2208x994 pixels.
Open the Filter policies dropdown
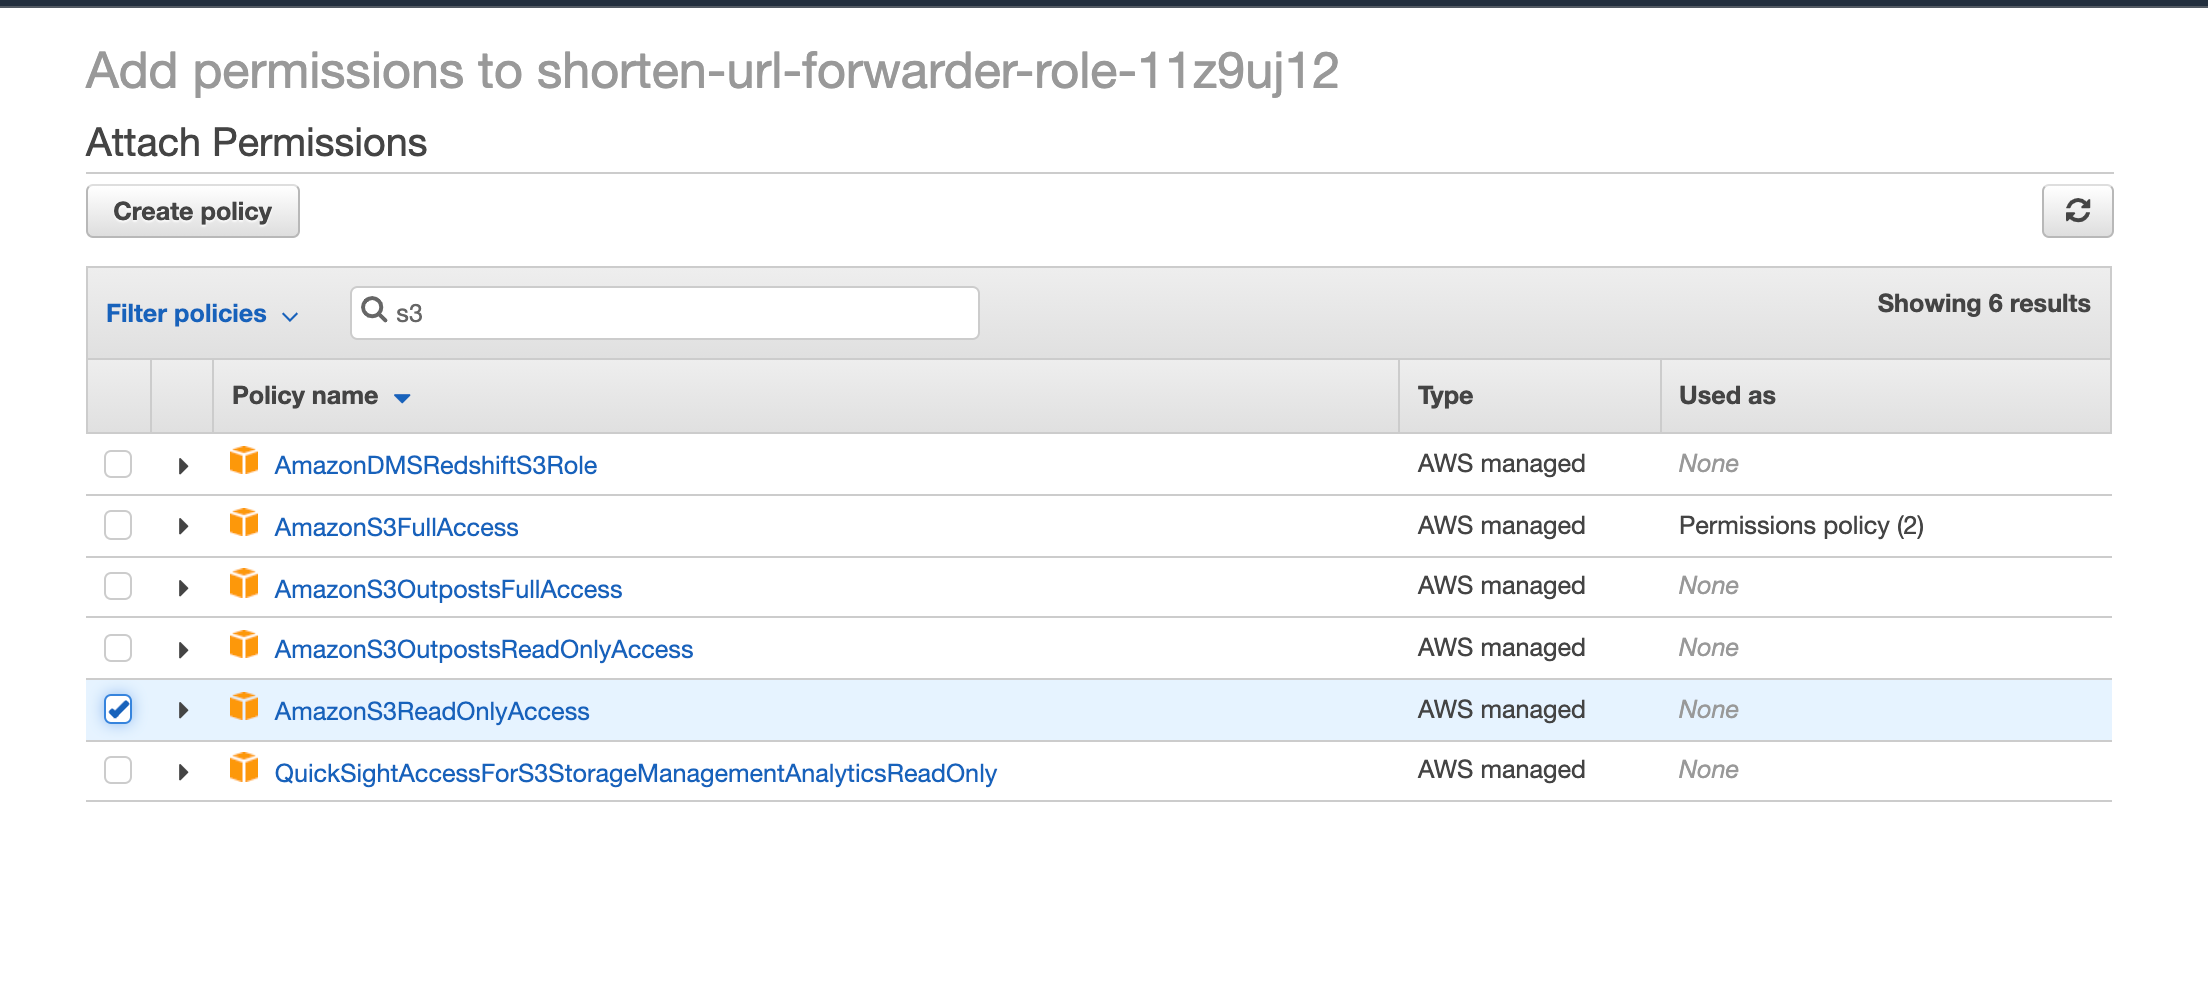tap(202, 314)
